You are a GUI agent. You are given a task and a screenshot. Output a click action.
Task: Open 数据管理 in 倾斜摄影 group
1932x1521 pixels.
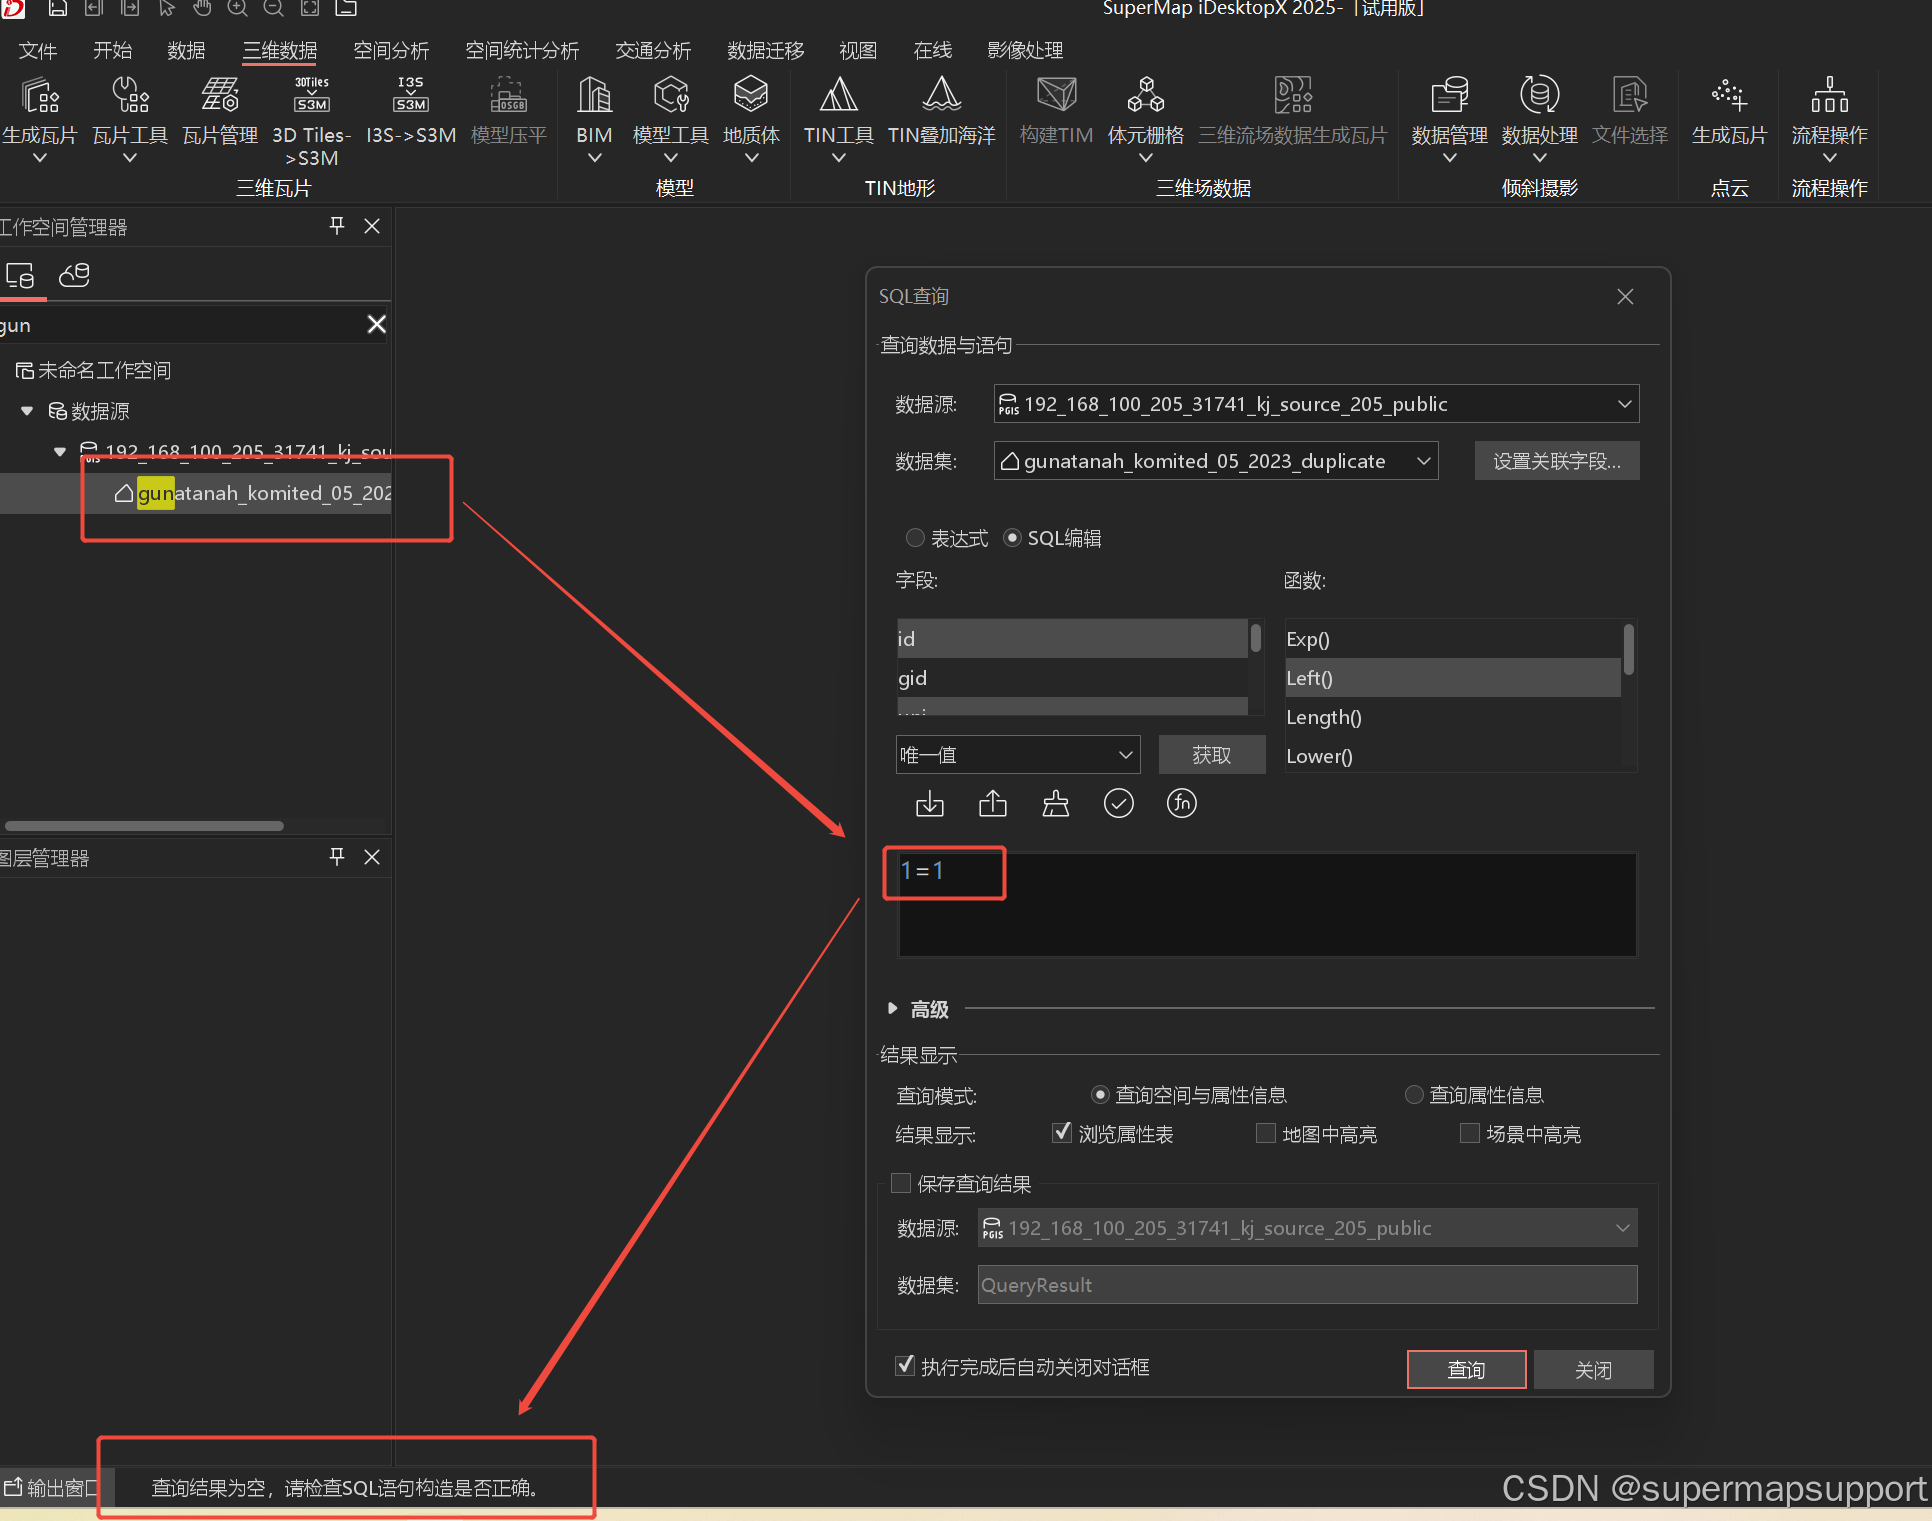click(1449, 96)
